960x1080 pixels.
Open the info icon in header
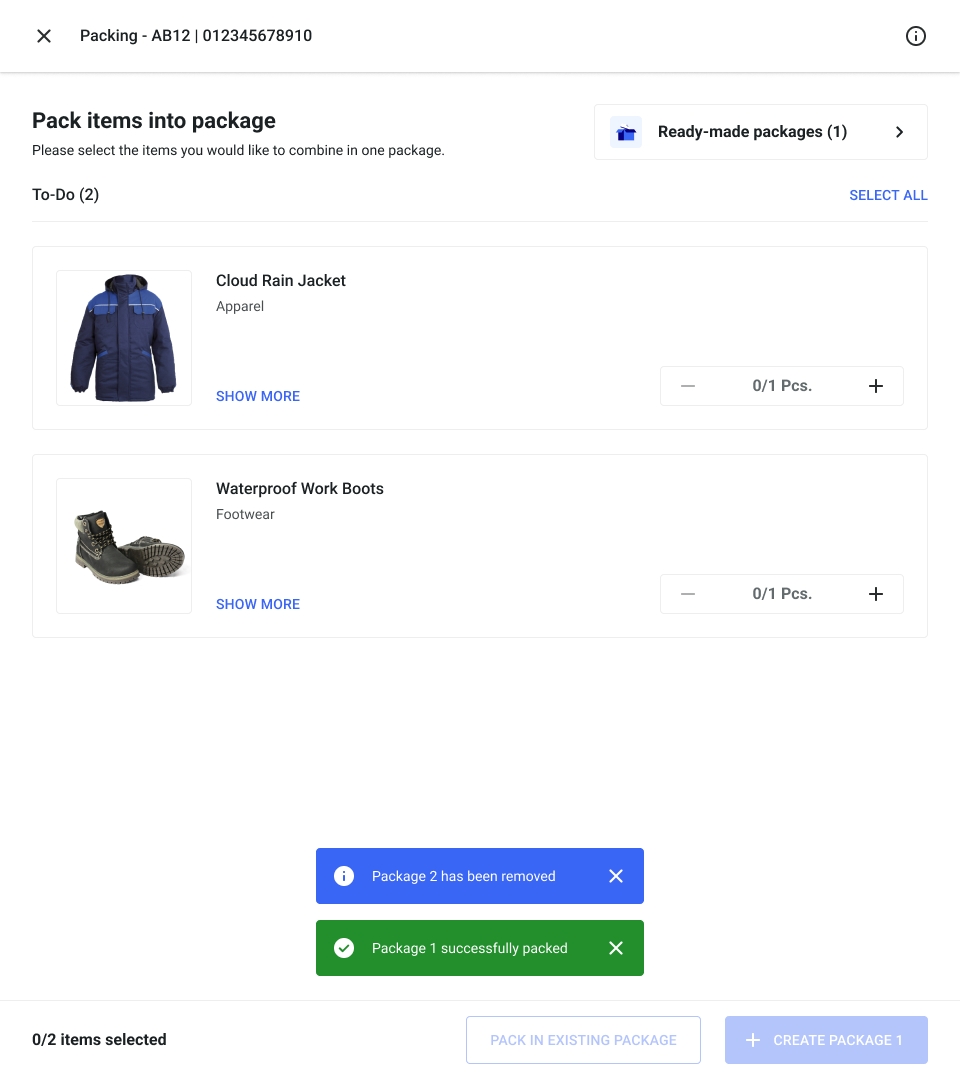click(915, 36)
